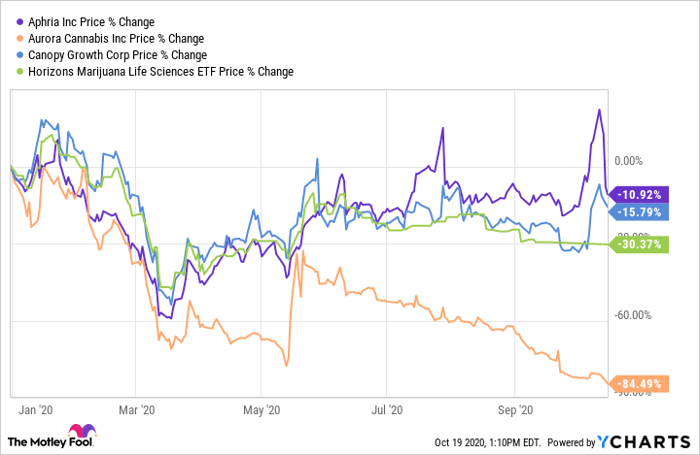Select the Canopy Growth Corp legend label
The height and width of the screenshot is (455, 700).
116,54
